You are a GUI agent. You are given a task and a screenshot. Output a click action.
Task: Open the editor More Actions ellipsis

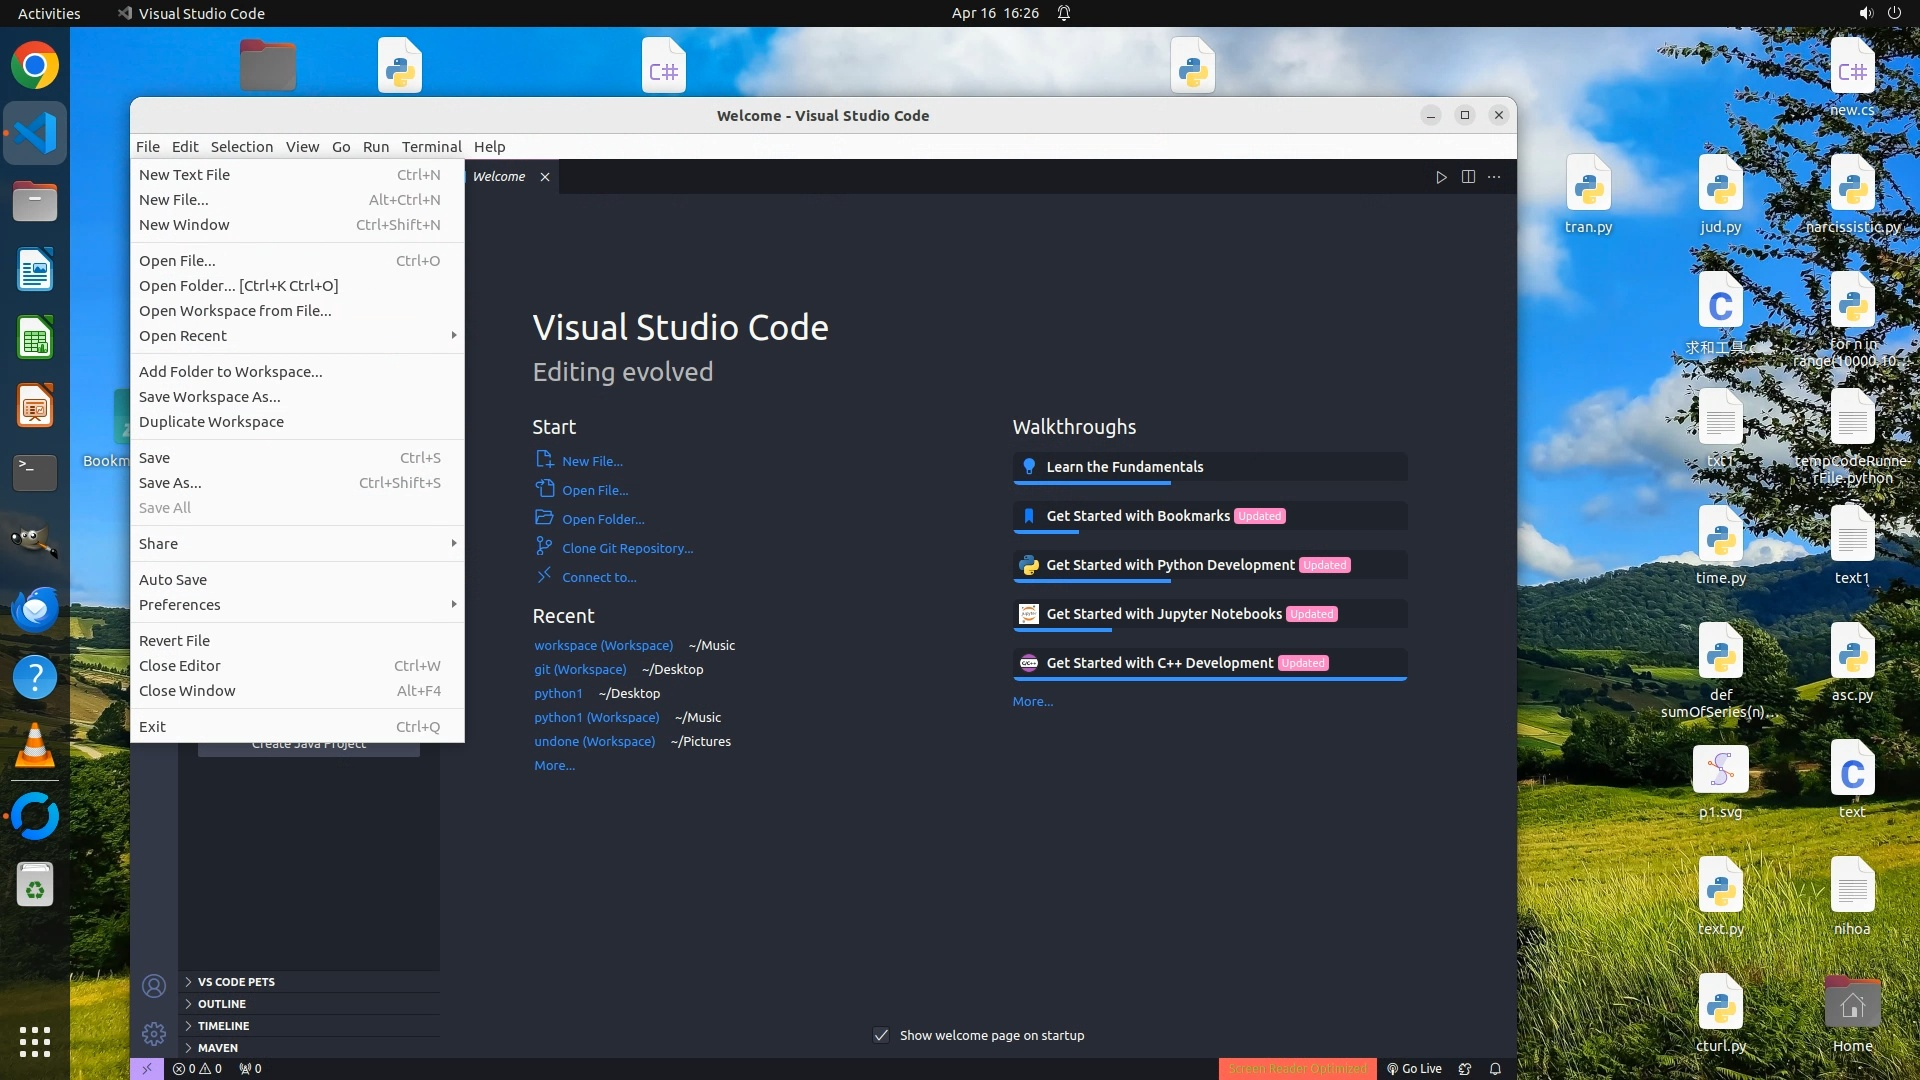1494,177
